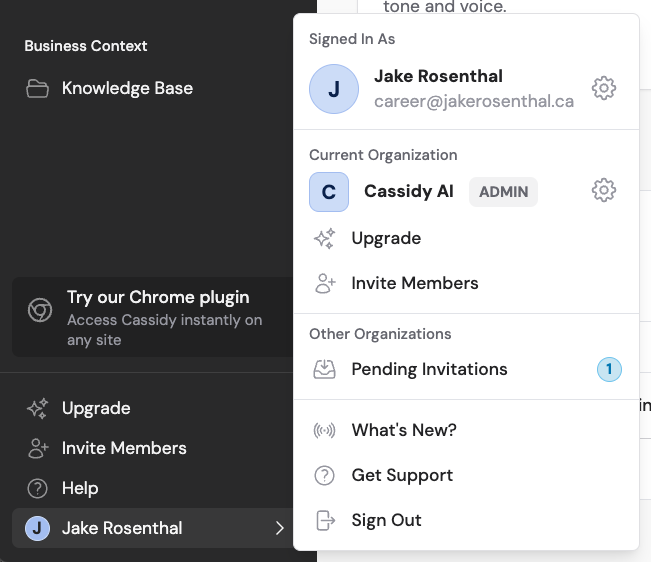Click the Jake Rosenthal name in the popup
The image size is (651, 562).
438,76
